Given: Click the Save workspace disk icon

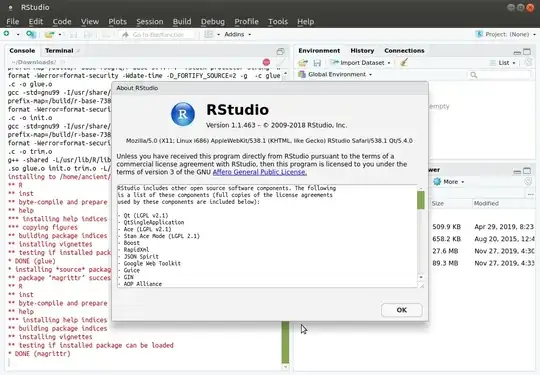Looking at the screenshot, I should pyautogui.click(x=317, y=63).
